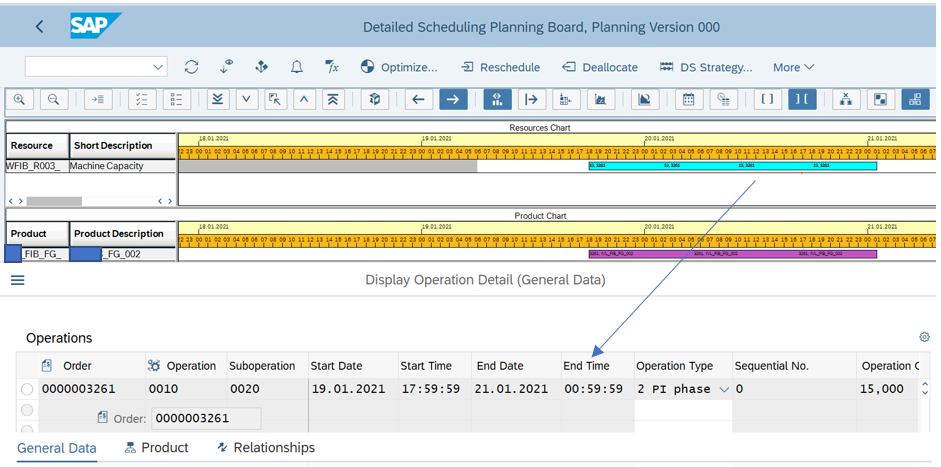Open the empty toolbar combo box
The image size is (941, 467).
point(96,67)
